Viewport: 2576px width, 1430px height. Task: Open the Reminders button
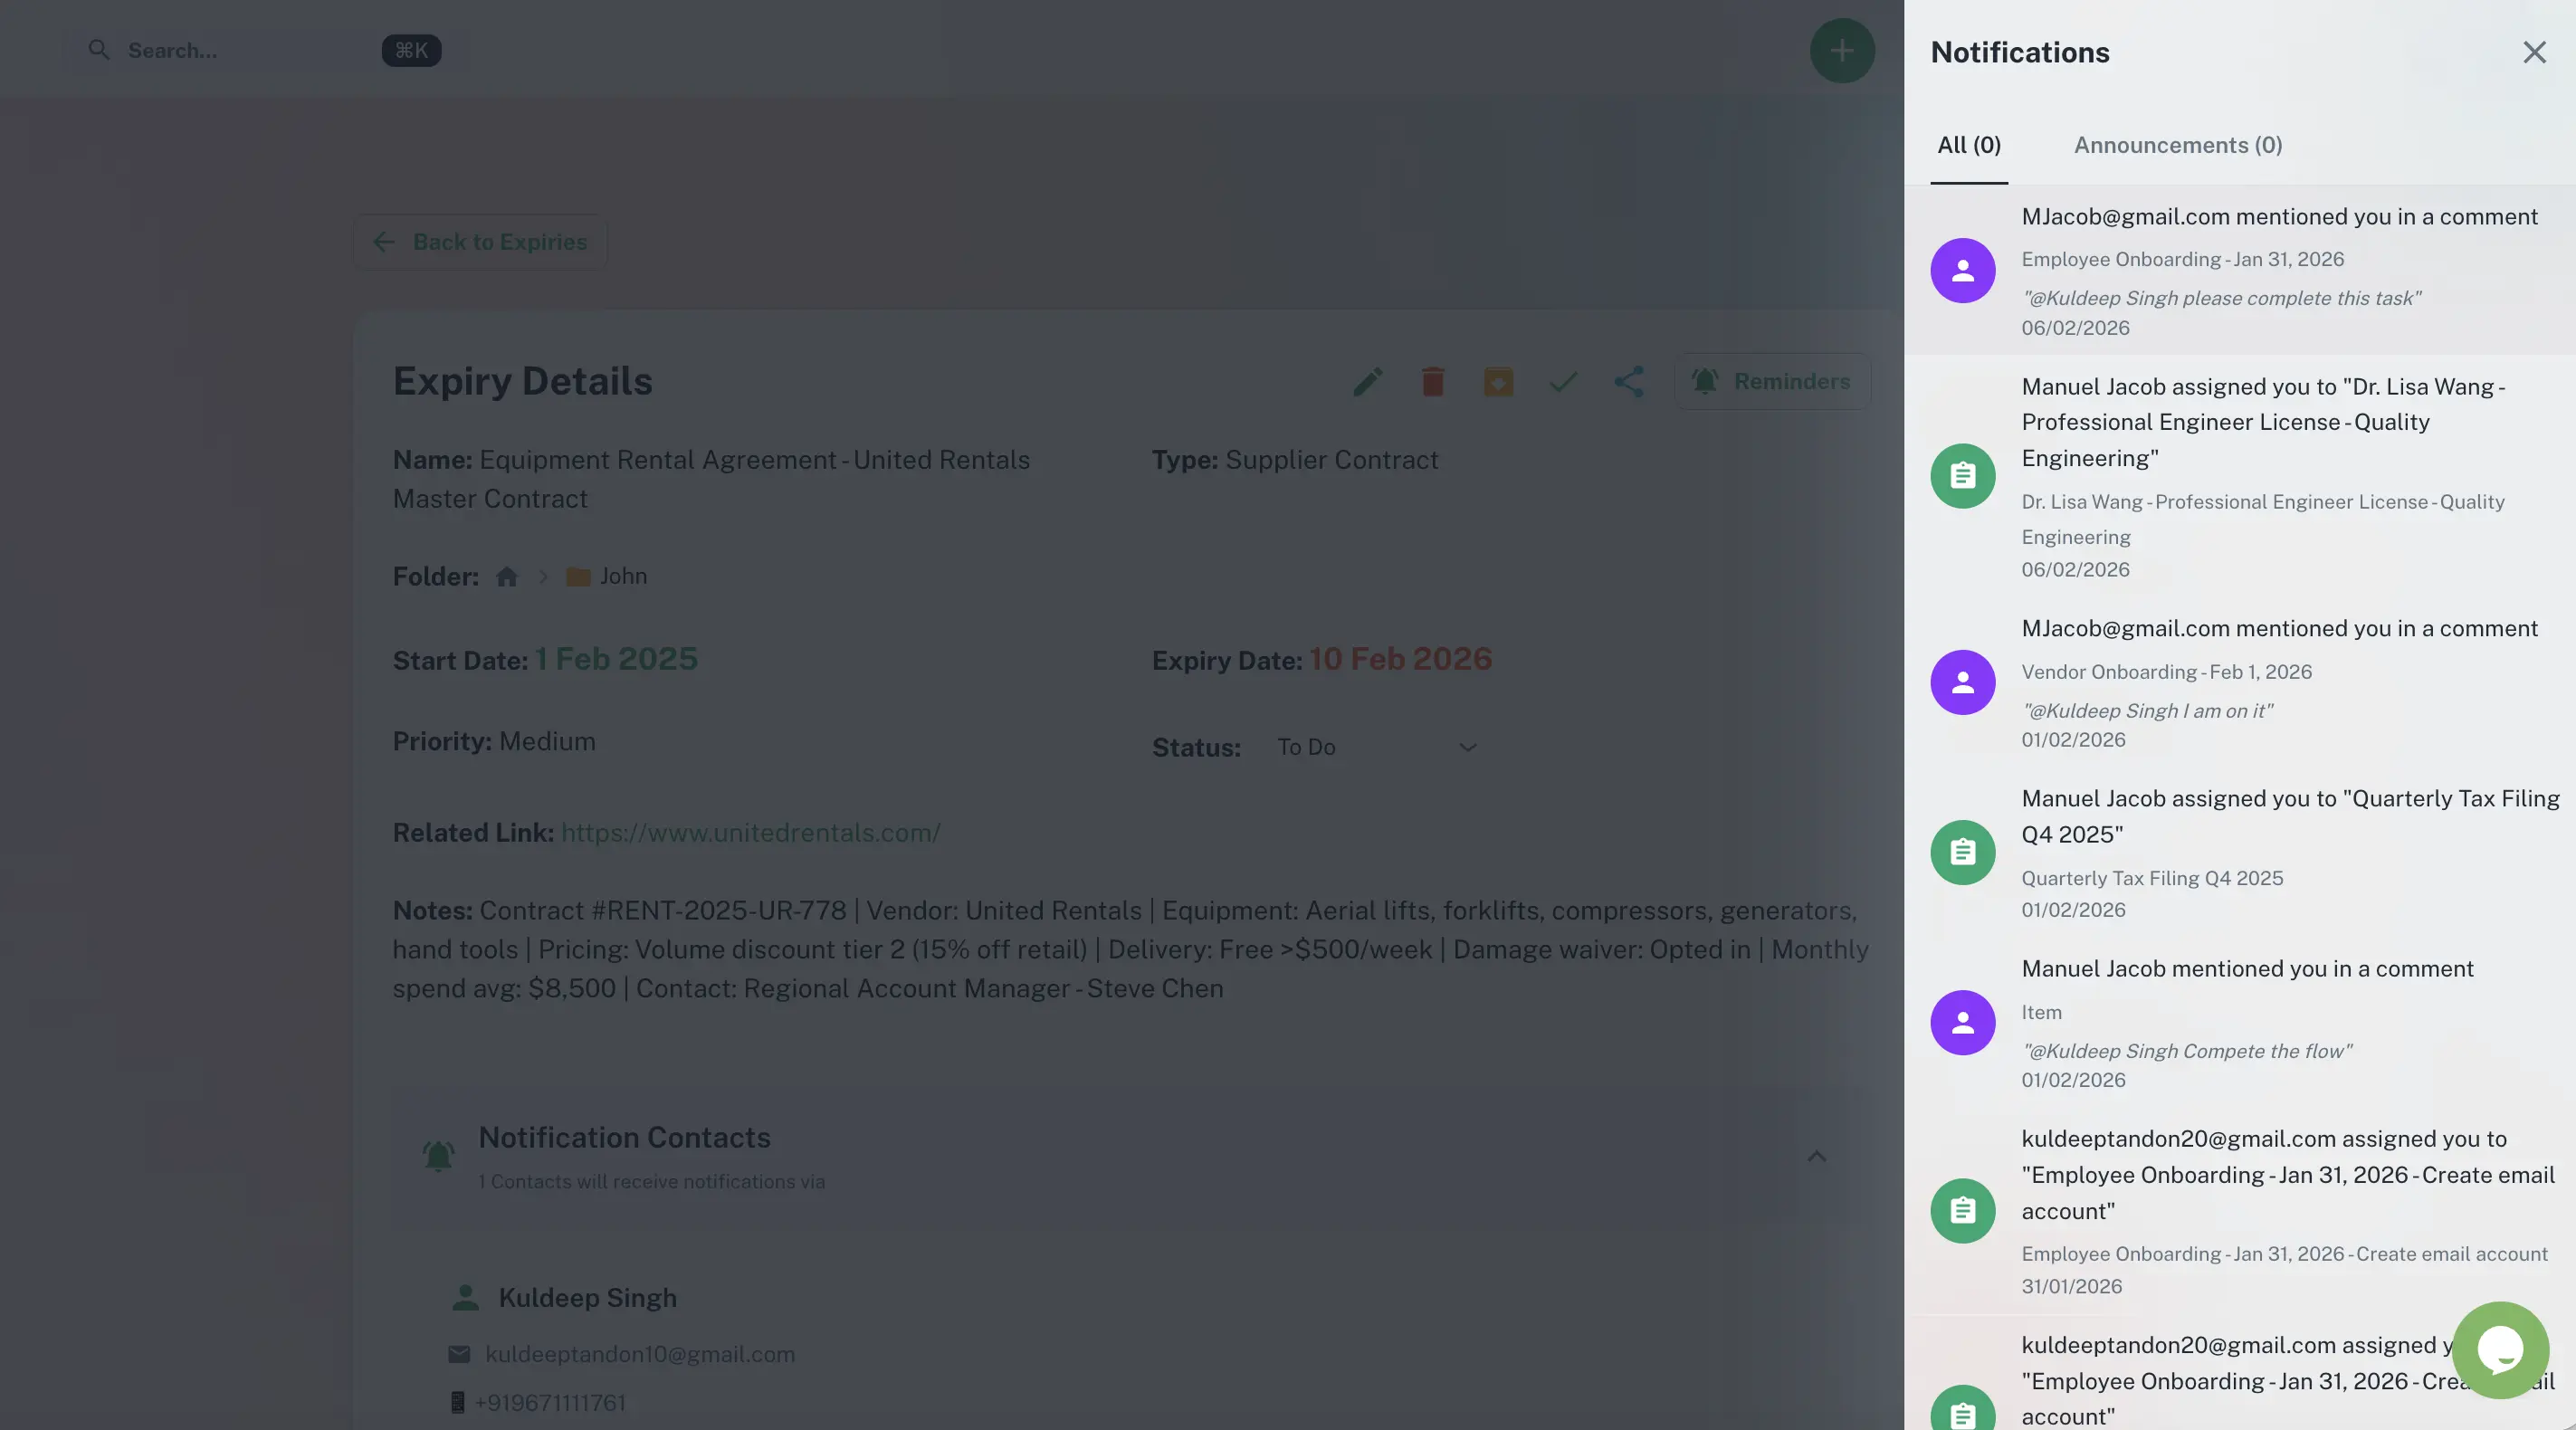tap(1772, 381)
